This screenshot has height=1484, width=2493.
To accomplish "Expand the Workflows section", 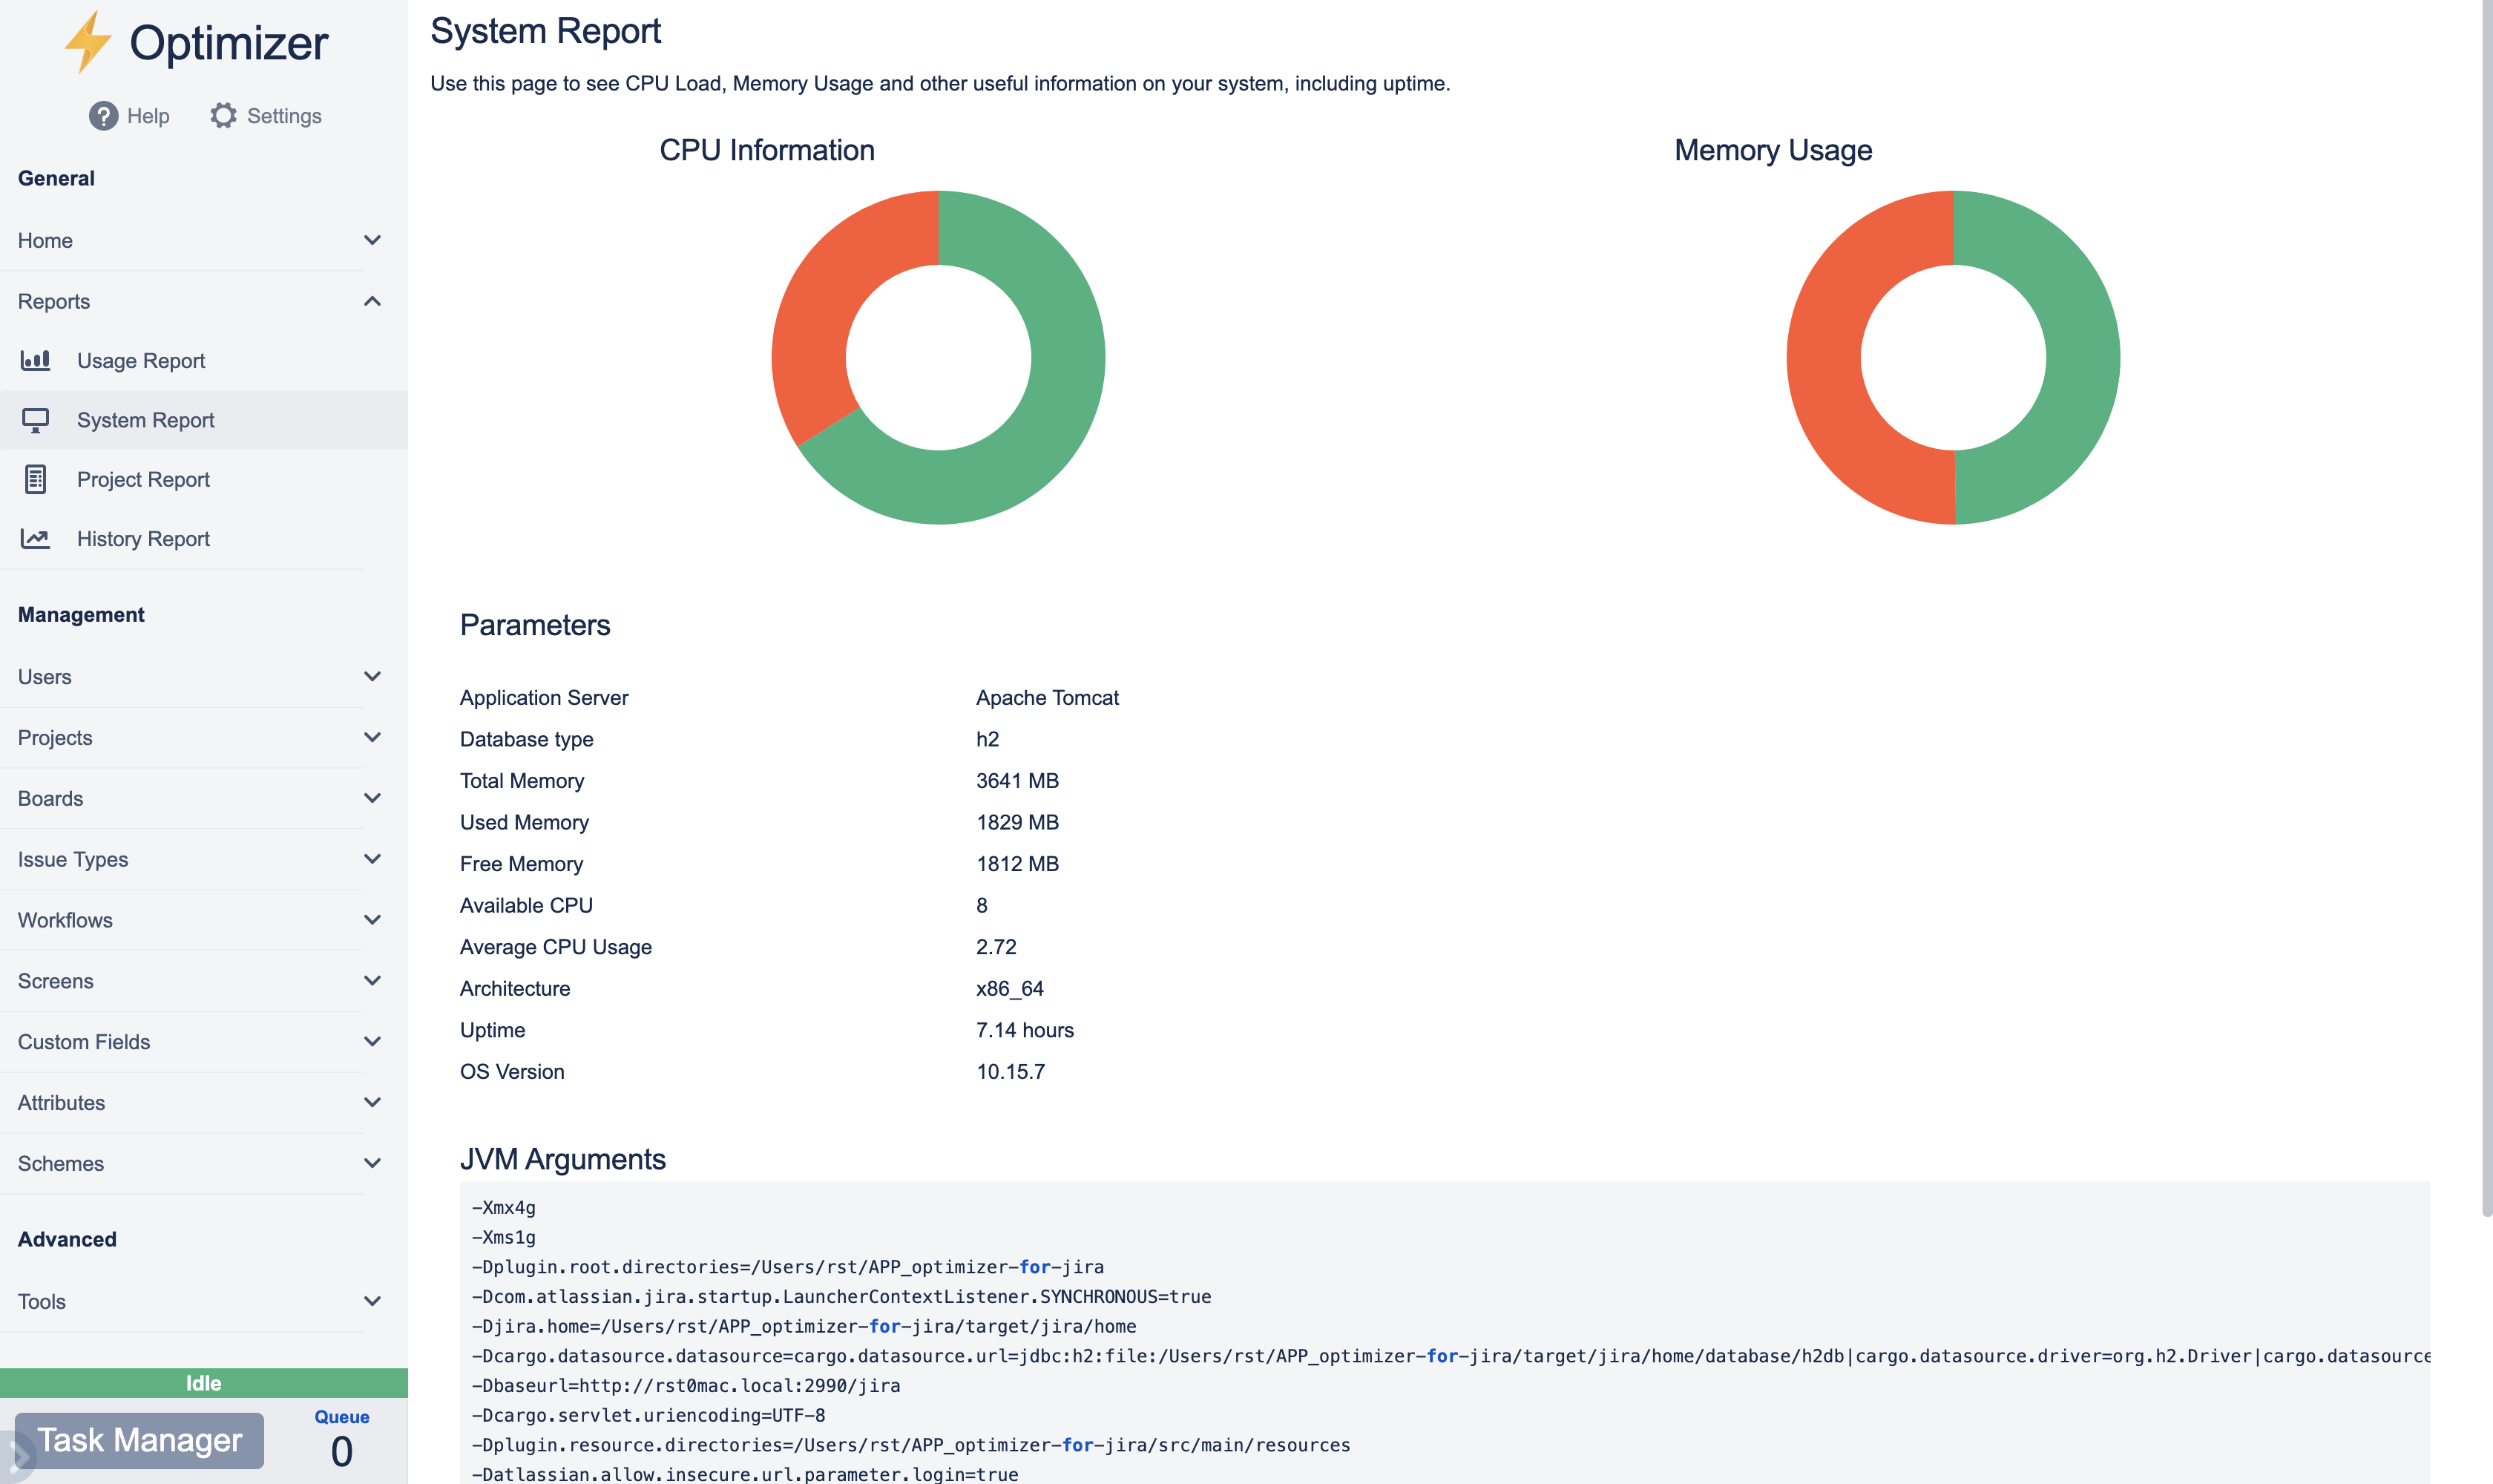I will [372, 920].
